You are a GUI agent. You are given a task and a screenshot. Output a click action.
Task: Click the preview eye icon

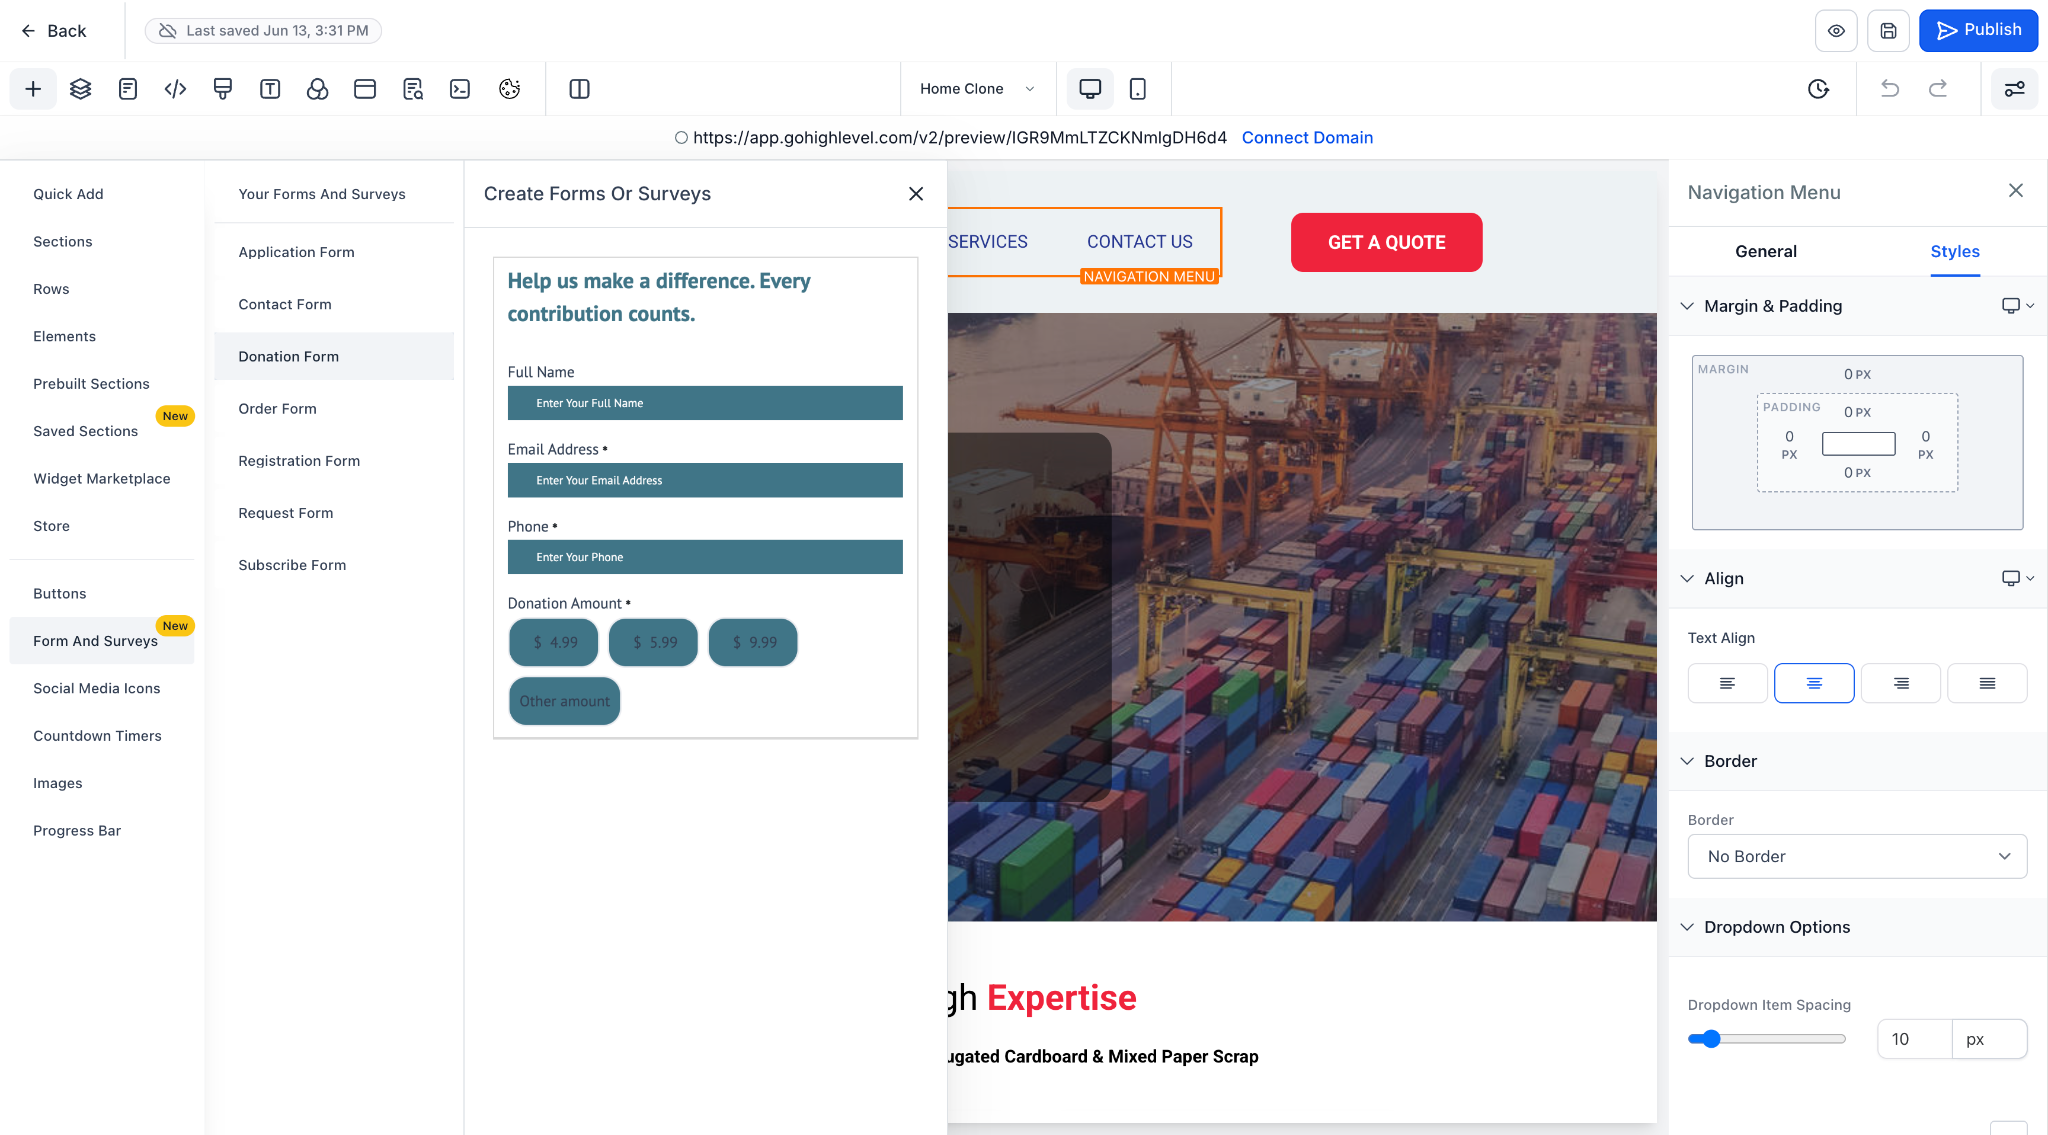click(1836, 31)
